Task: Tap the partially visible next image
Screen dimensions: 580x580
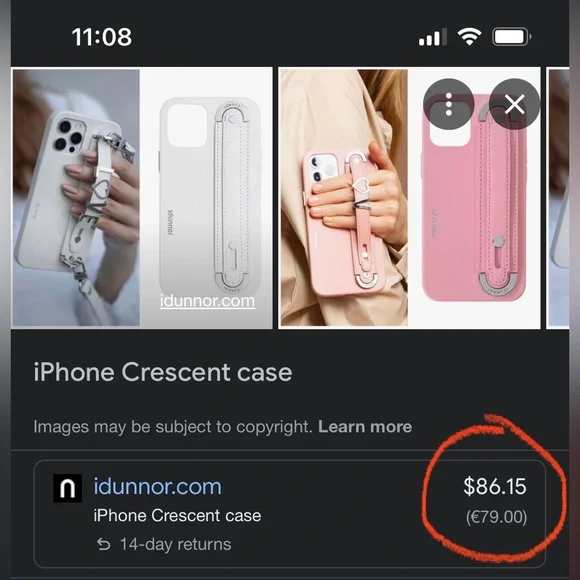Action: tap(558, 198)
